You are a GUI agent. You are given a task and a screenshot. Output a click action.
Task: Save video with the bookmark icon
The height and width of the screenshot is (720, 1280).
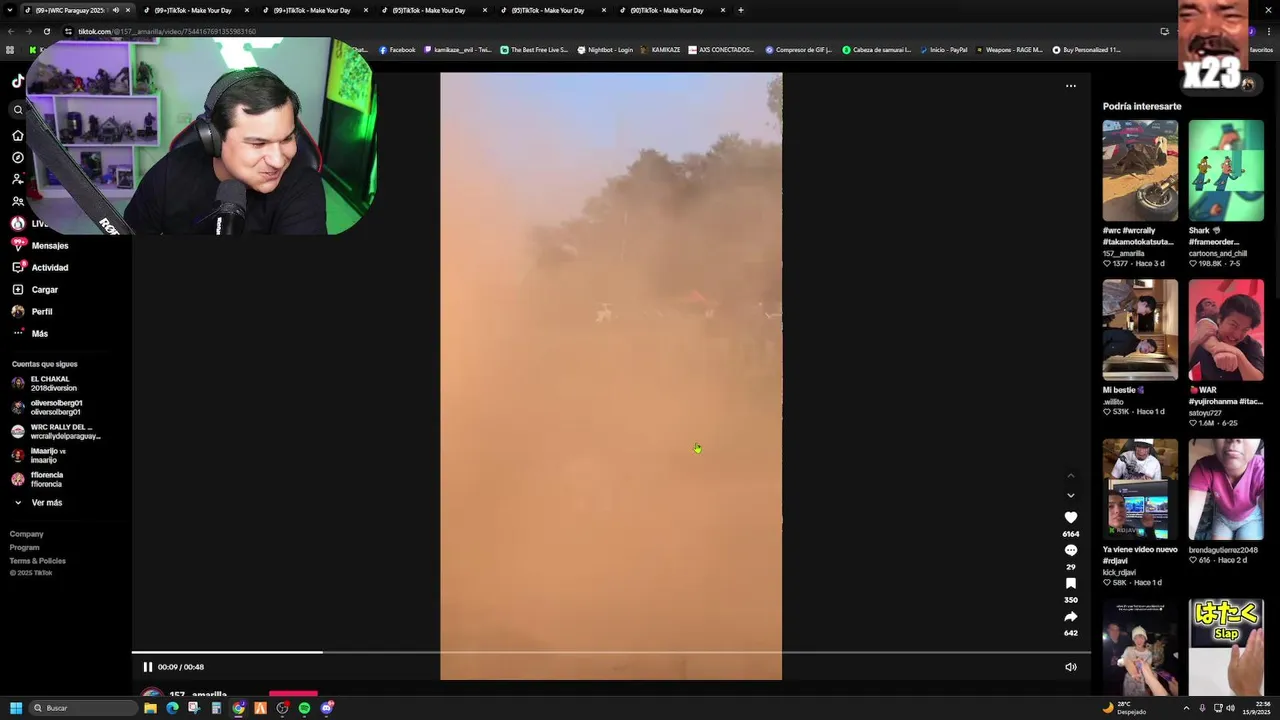click(x=1071, y=583)
